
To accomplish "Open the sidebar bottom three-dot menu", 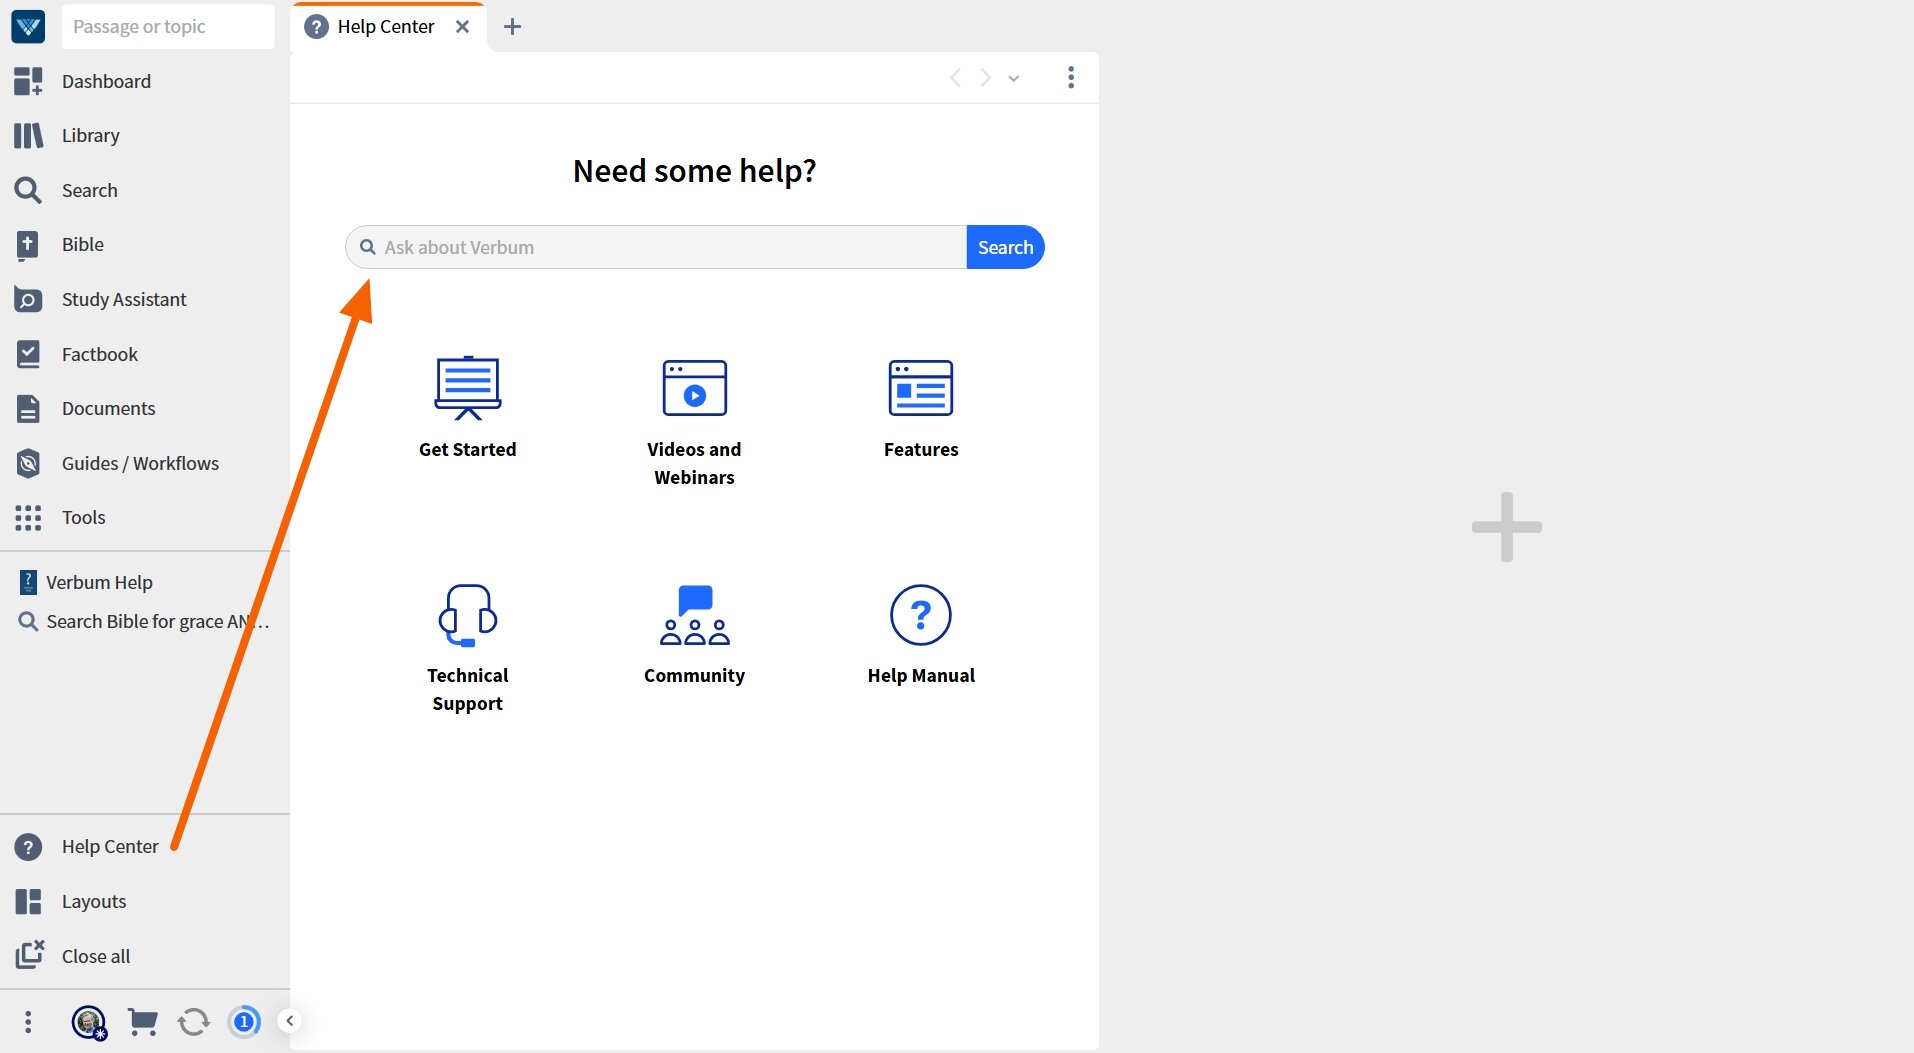I will [x=28, y=1021].
